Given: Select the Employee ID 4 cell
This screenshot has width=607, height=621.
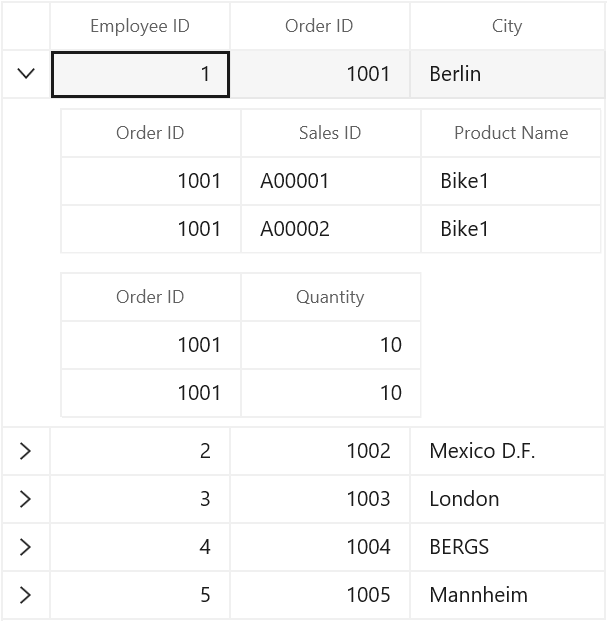Looking at the screenshot, I should coord(140,547).
